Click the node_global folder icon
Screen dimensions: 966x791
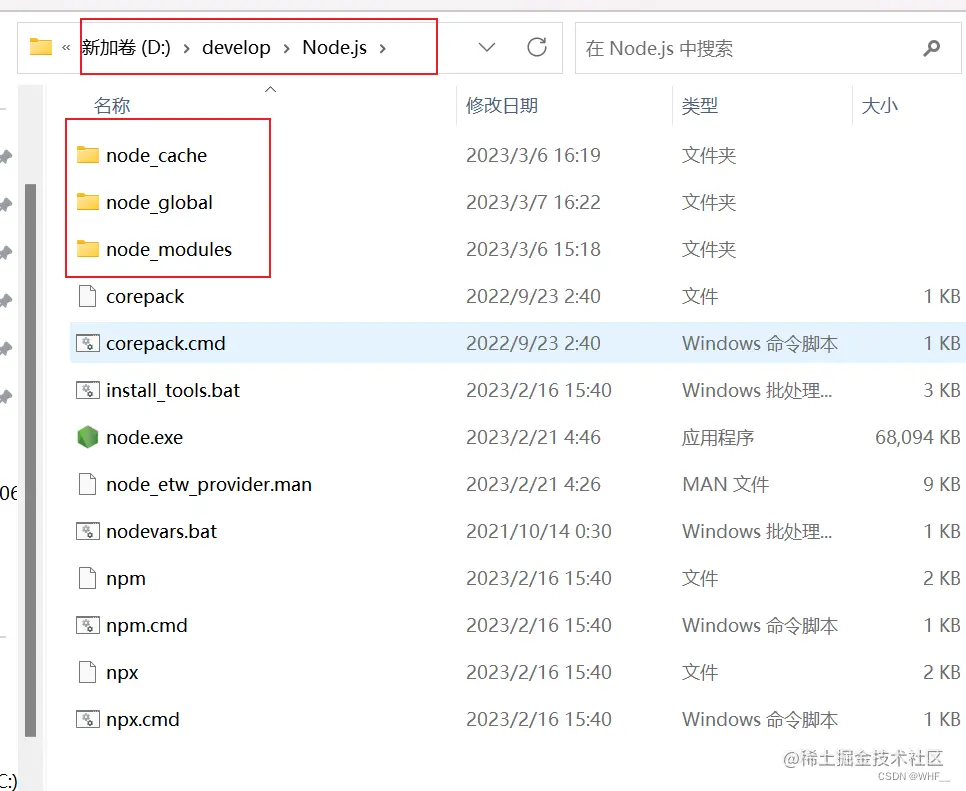pyautogui.click(x=87, y=202)
